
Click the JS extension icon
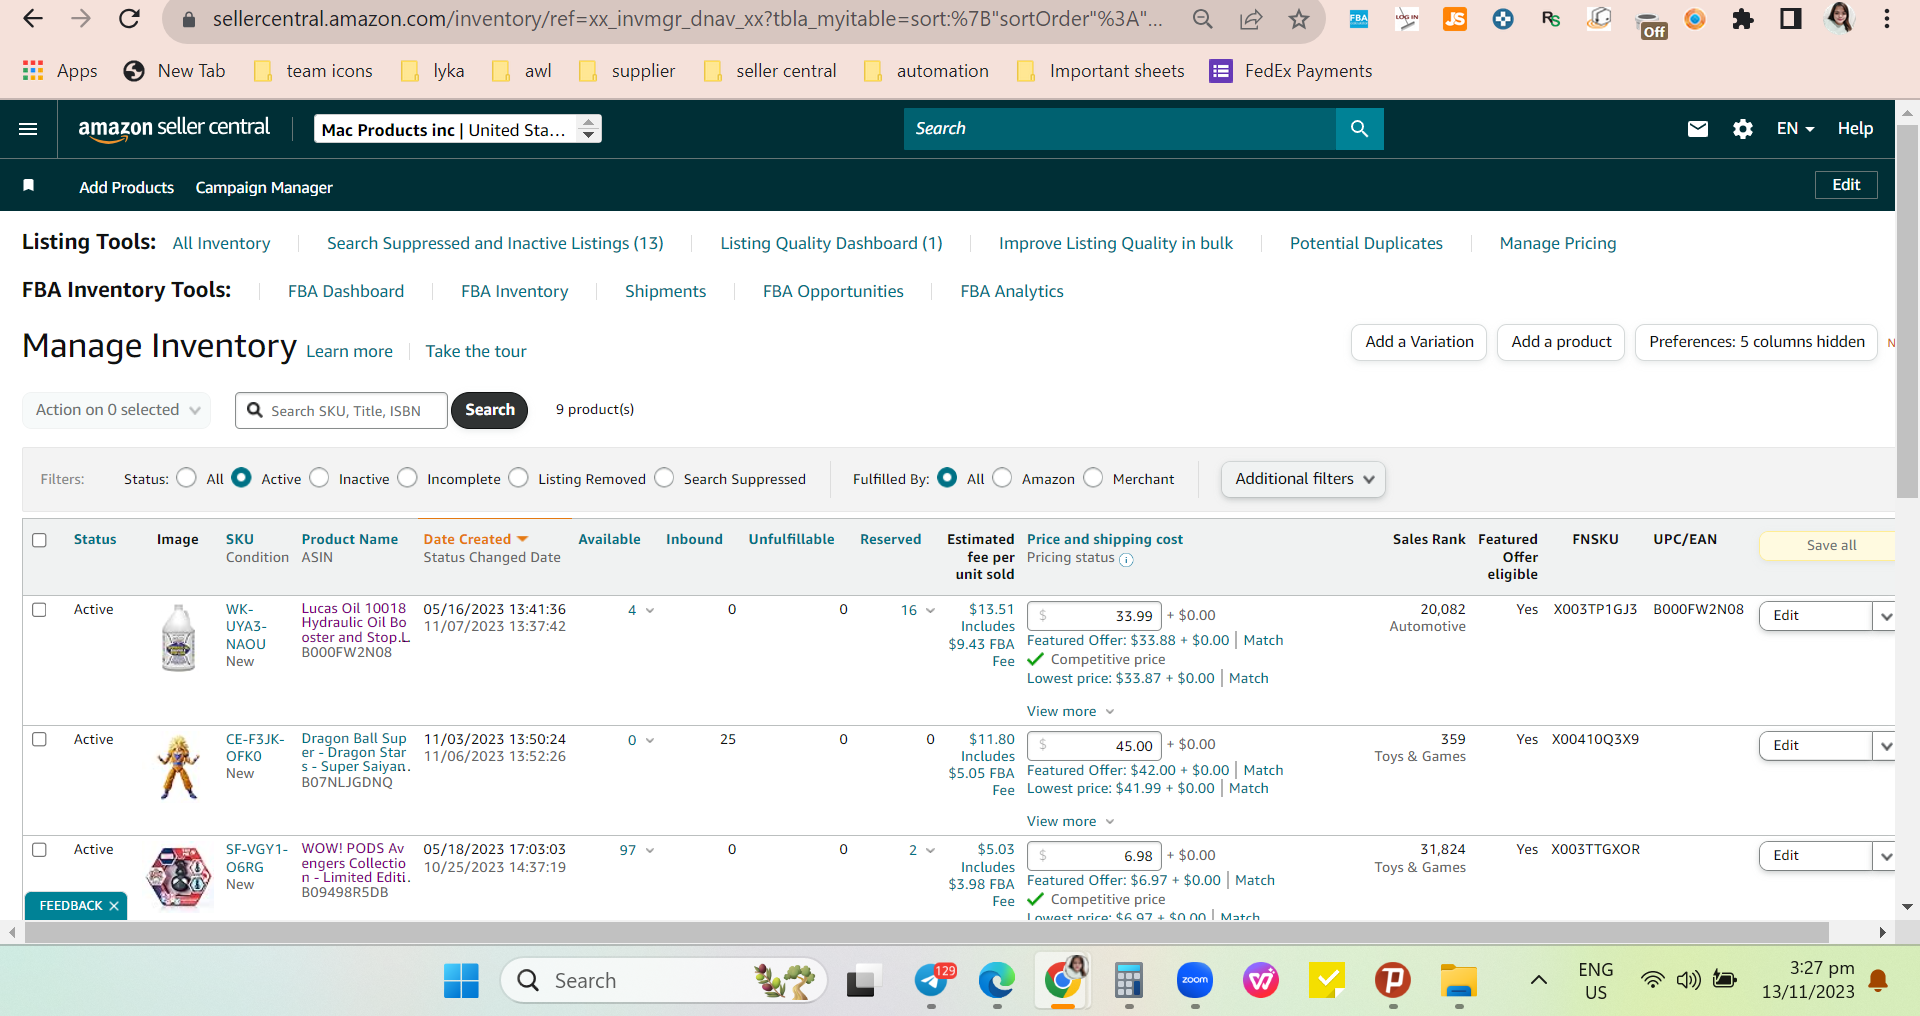tap(1455, 19)
